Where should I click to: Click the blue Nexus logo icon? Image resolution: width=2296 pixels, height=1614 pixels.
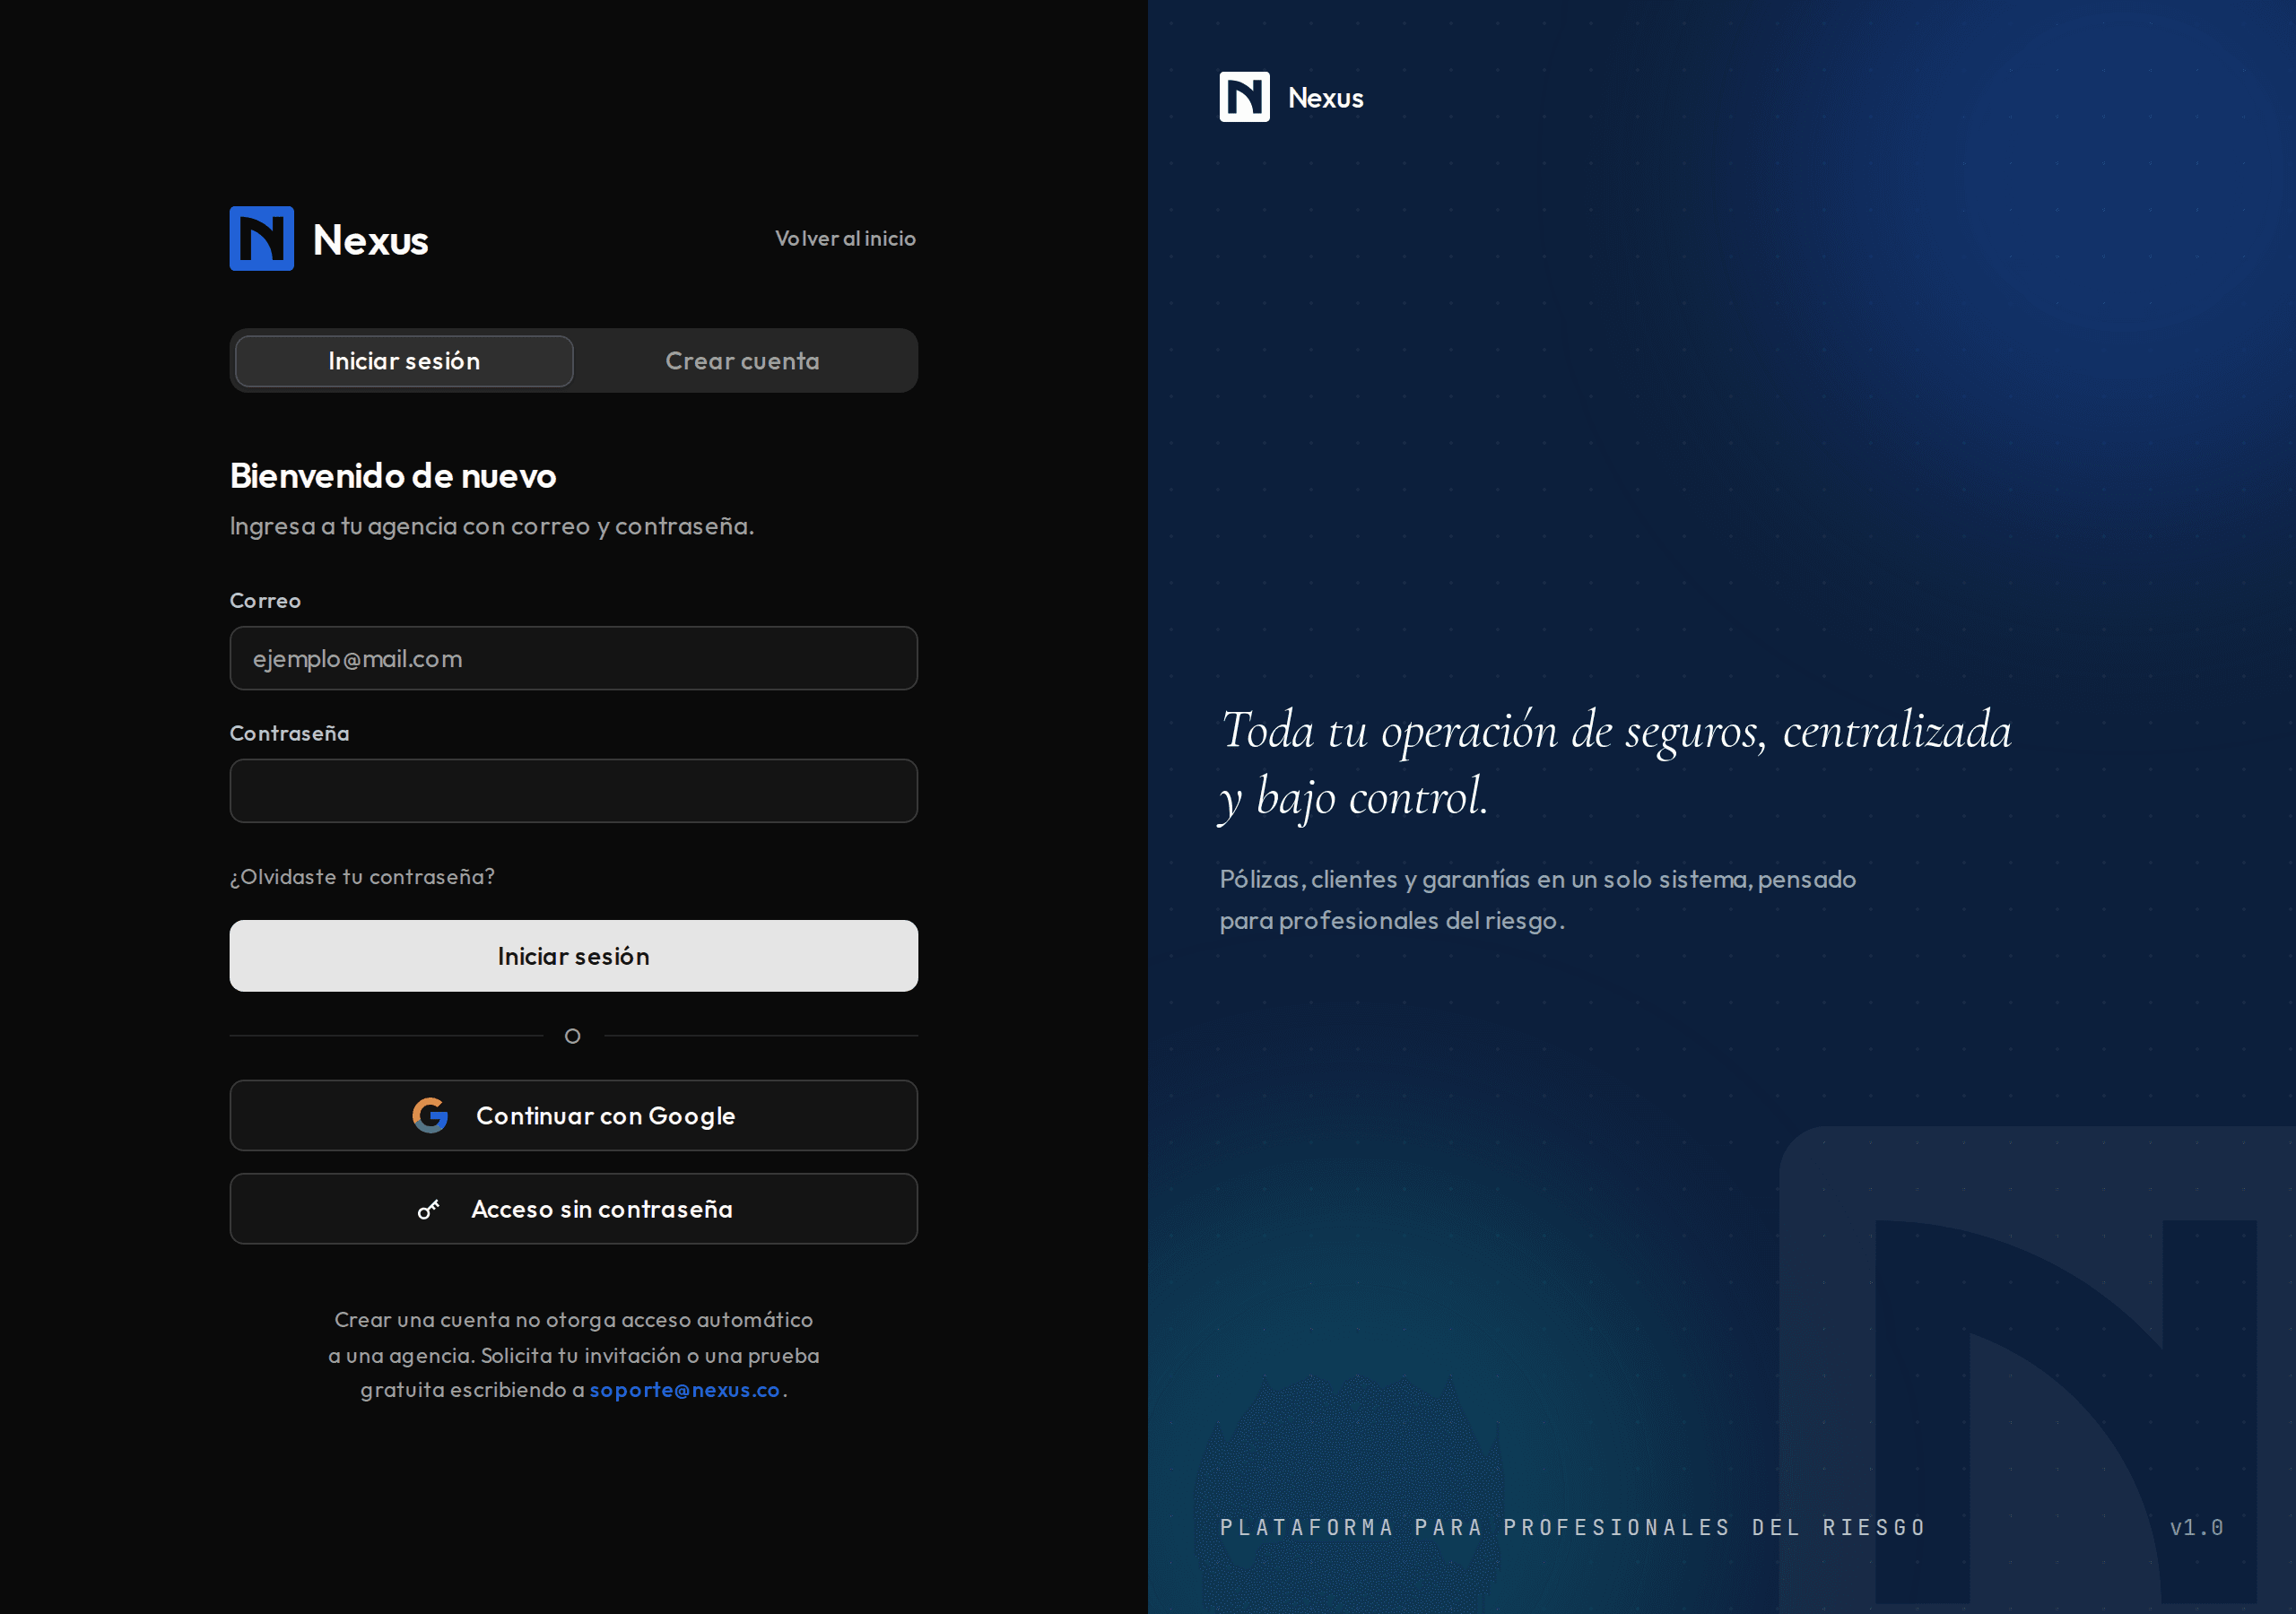(261, 238)
